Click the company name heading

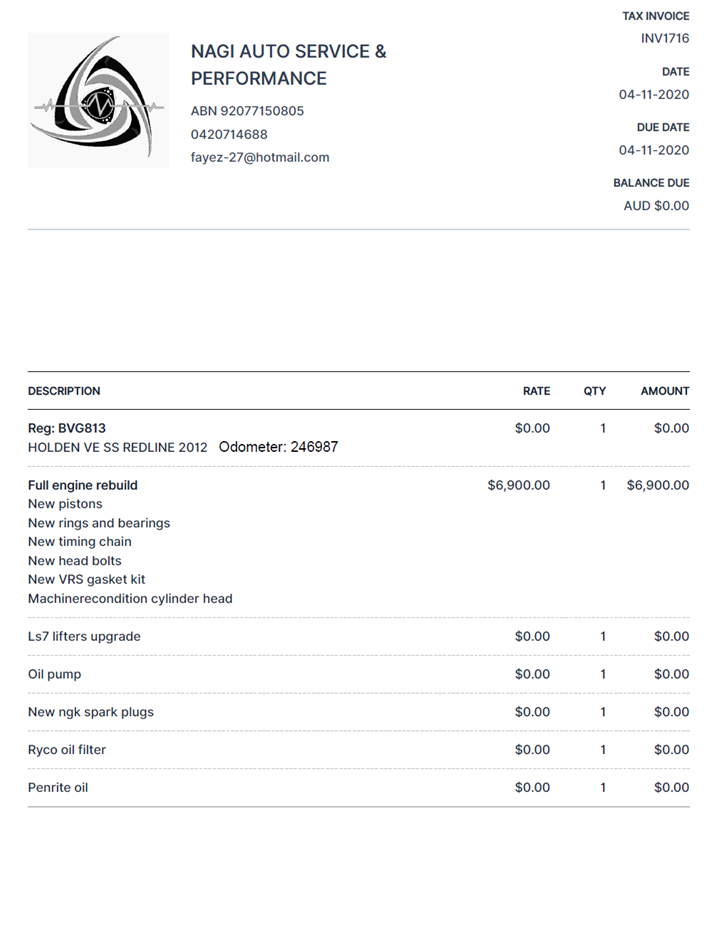(x=288, y=64)
